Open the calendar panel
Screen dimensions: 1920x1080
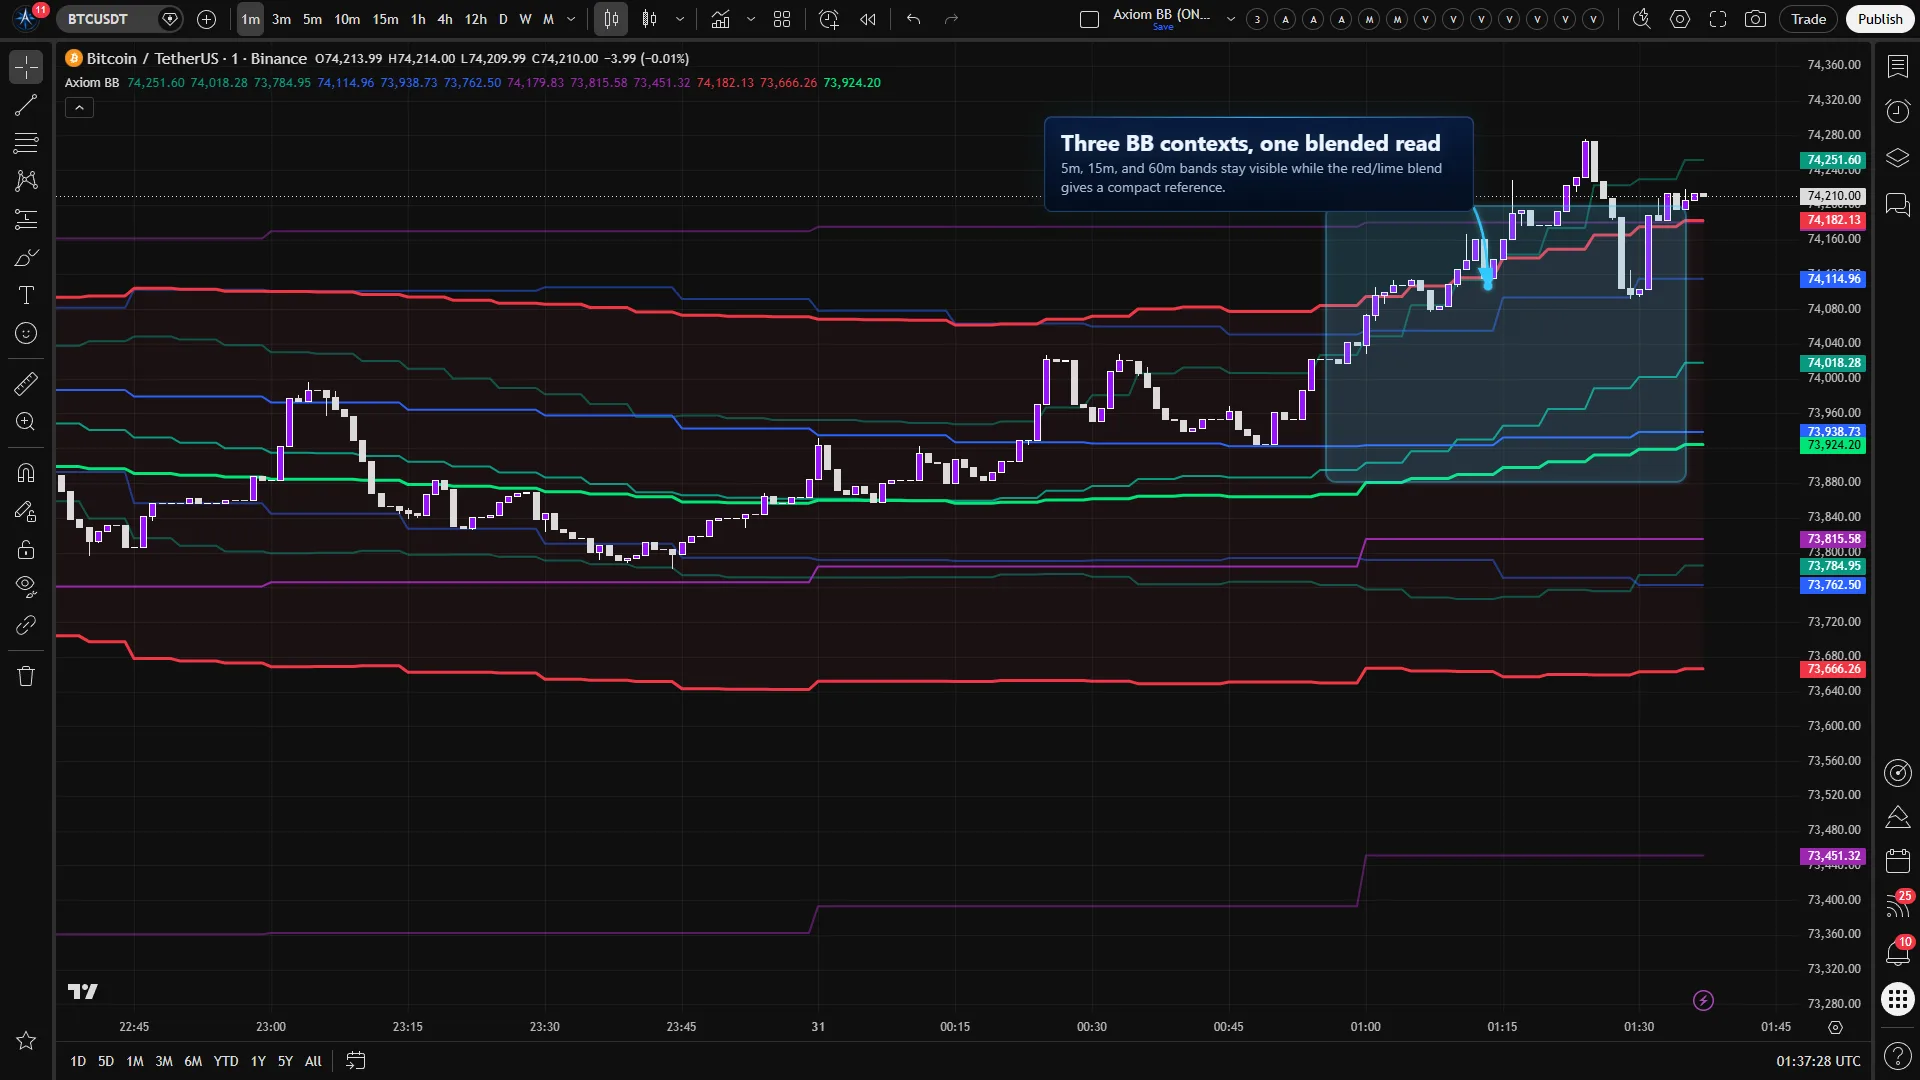click(1897, 860)
